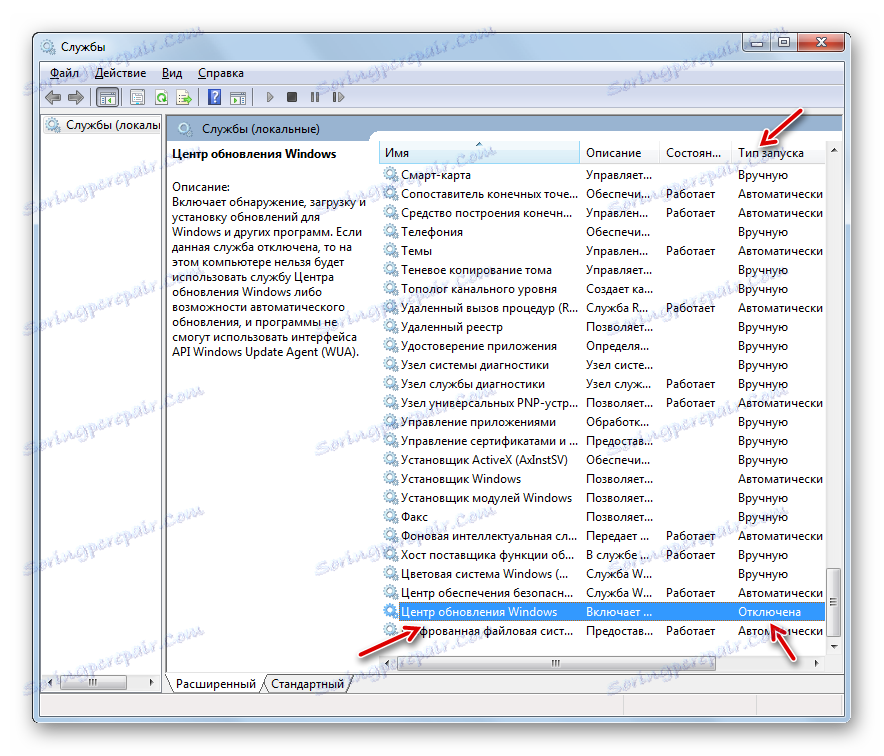The height and width of the screenshot is (756, 884).
Task: Click the Pause service icon
Action: coord(315,97)
